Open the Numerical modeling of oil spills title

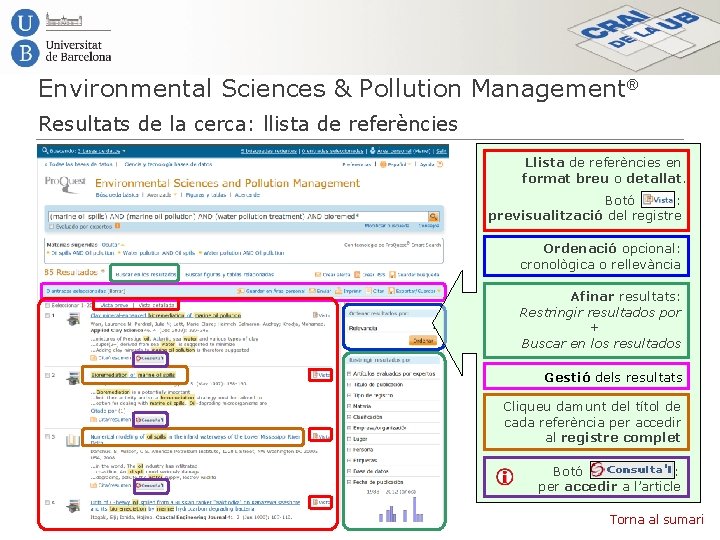(x=195, y=437)
